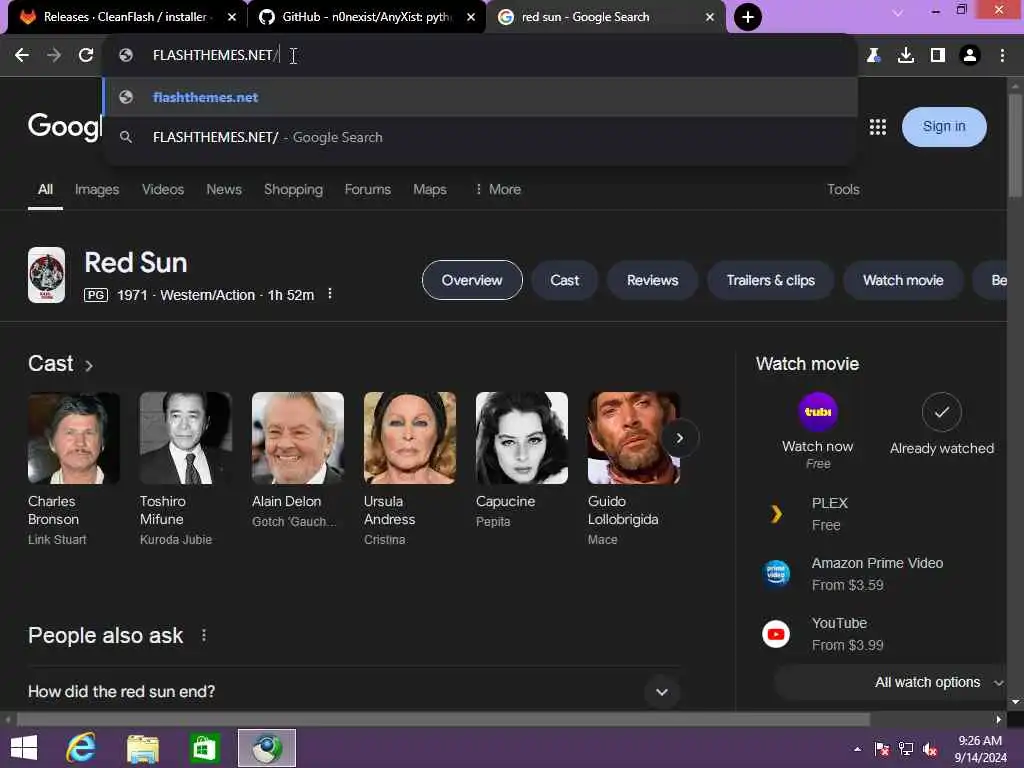Screen dimensions: 1024x768
Task: Click the muted volume tray icon
Action: [930, 749]
